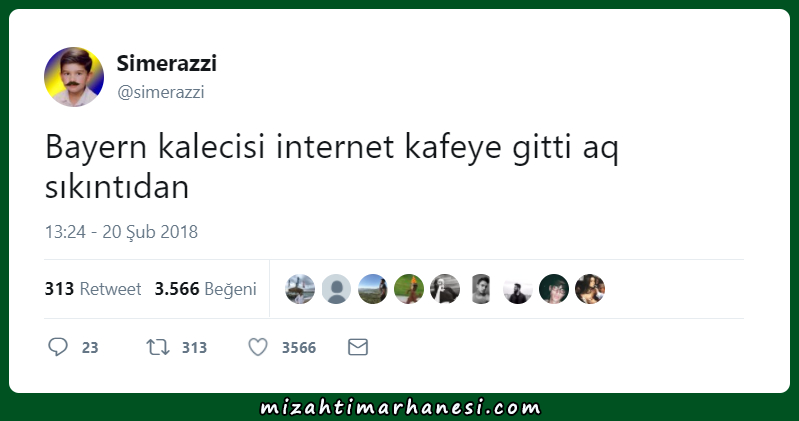Viewport: 799px width, 421px height.
Task: Click the timestamp 13:24 - 20 Şub 2018
Action: [121, 232]
